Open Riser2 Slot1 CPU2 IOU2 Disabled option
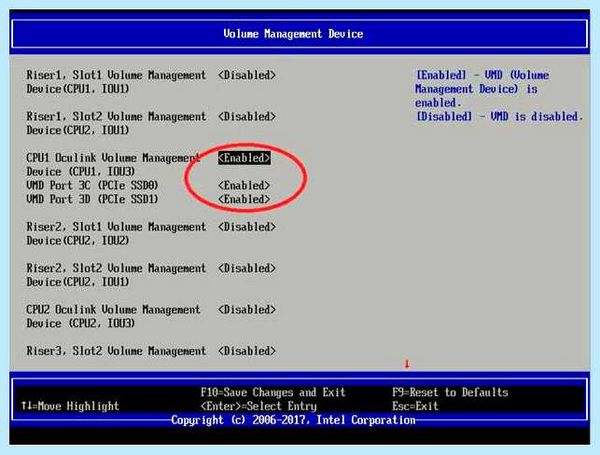Screen dimensions: 600x455 247,227
